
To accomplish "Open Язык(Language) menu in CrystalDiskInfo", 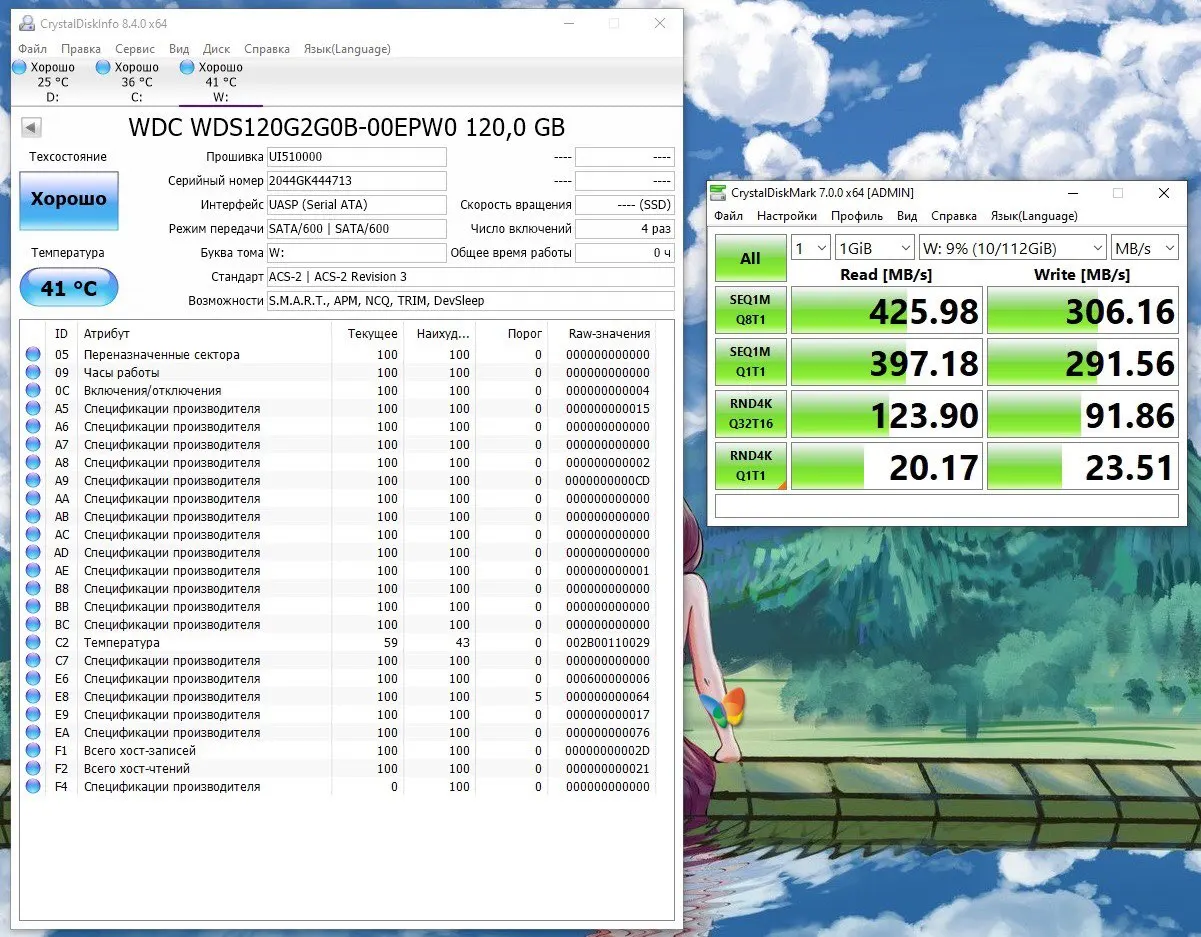I will (x=347, y=49).
